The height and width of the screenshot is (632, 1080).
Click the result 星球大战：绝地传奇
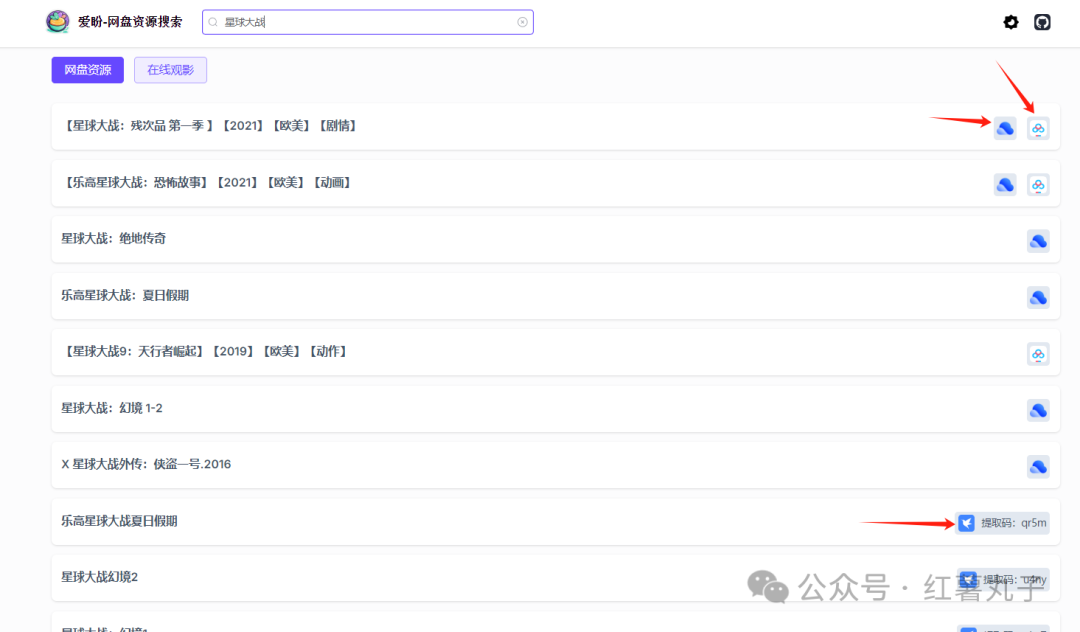(x=114, y=239)
